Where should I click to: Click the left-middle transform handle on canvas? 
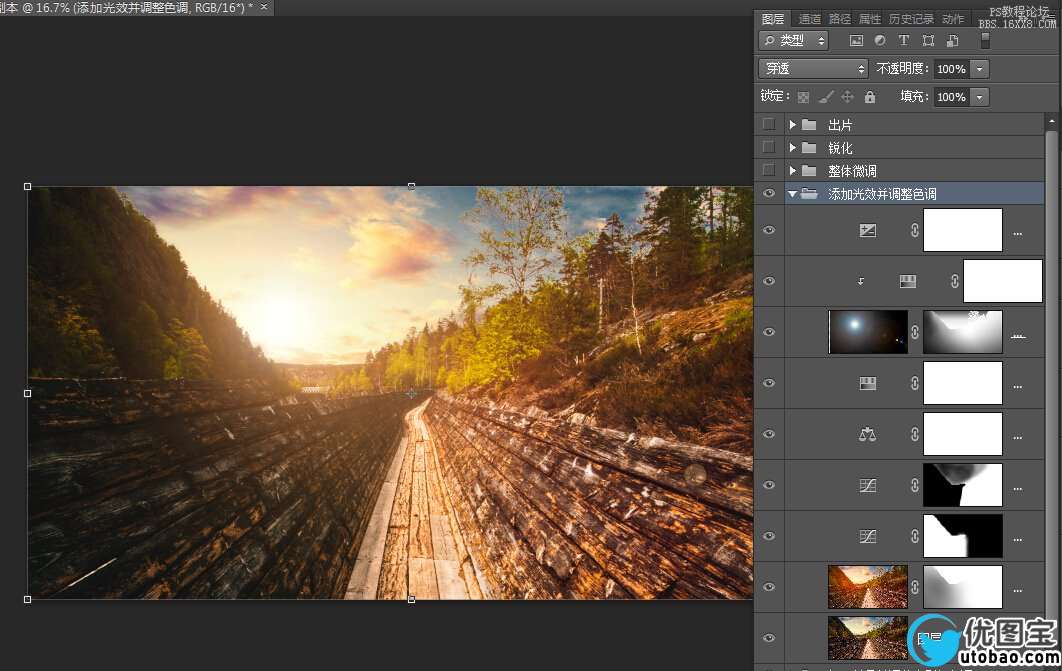[28, 393]
